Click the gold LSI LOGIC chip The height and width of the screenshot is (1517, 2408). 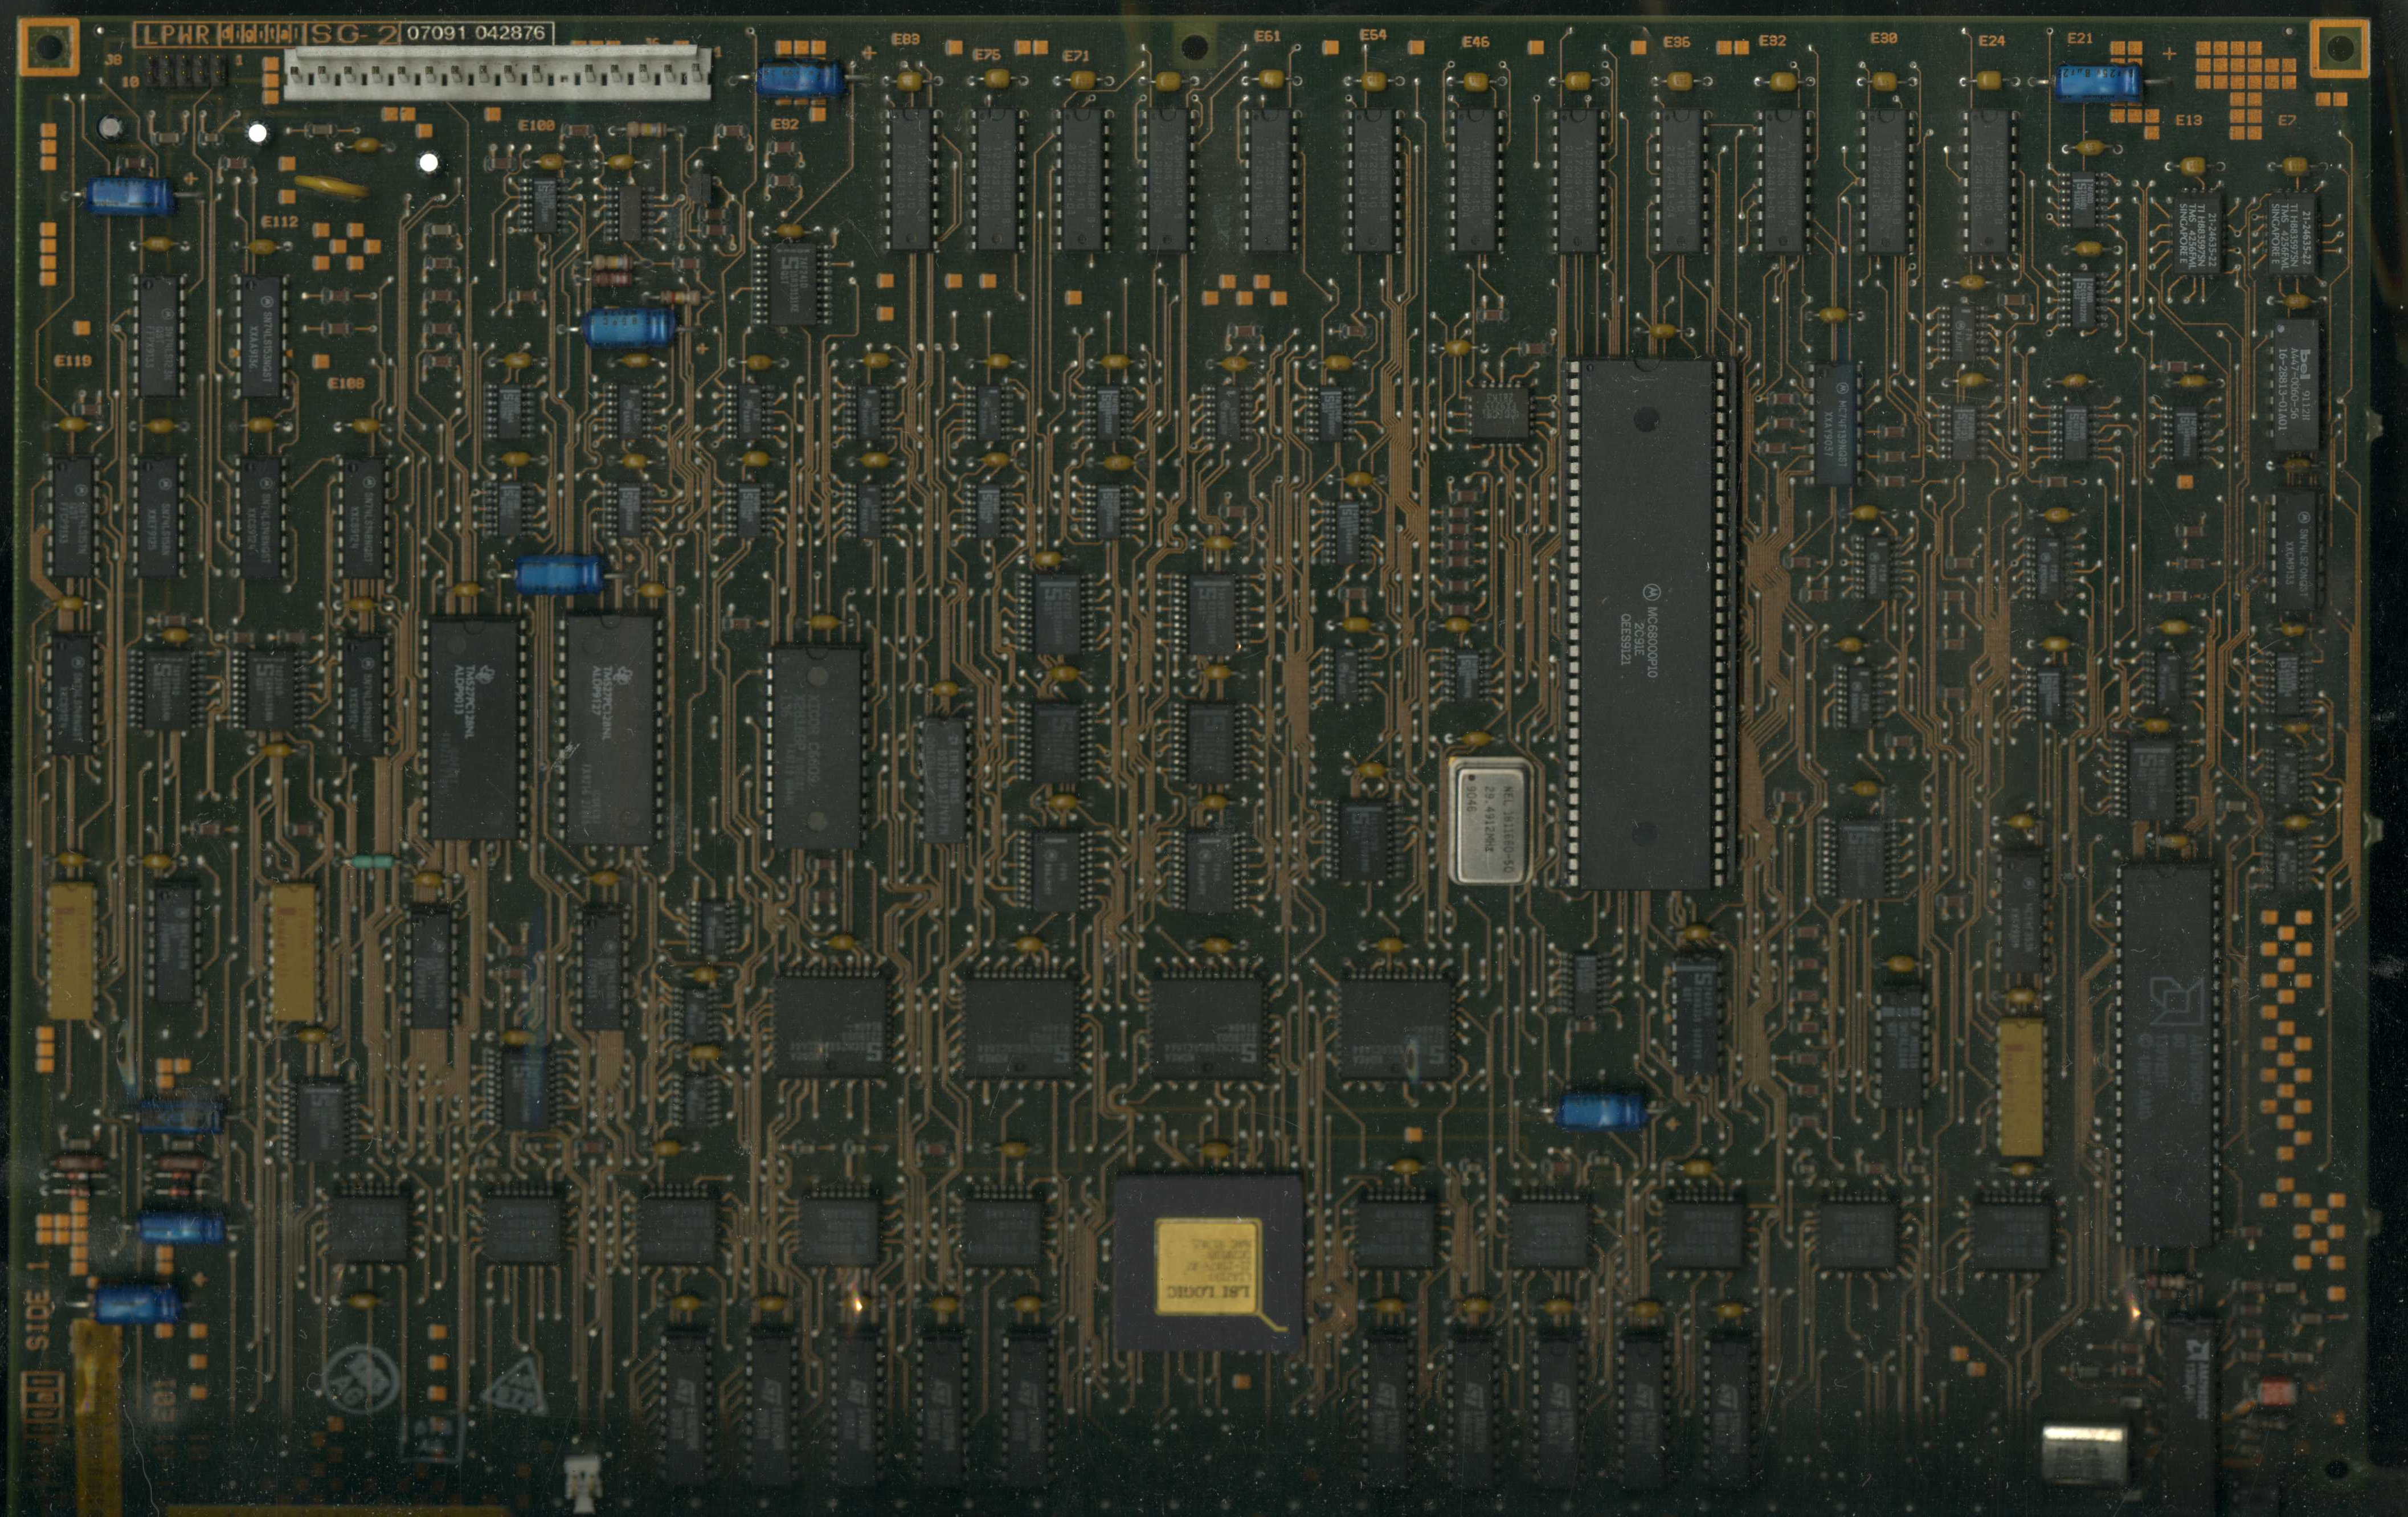pyautogui.click(x=1208, y=1265)
